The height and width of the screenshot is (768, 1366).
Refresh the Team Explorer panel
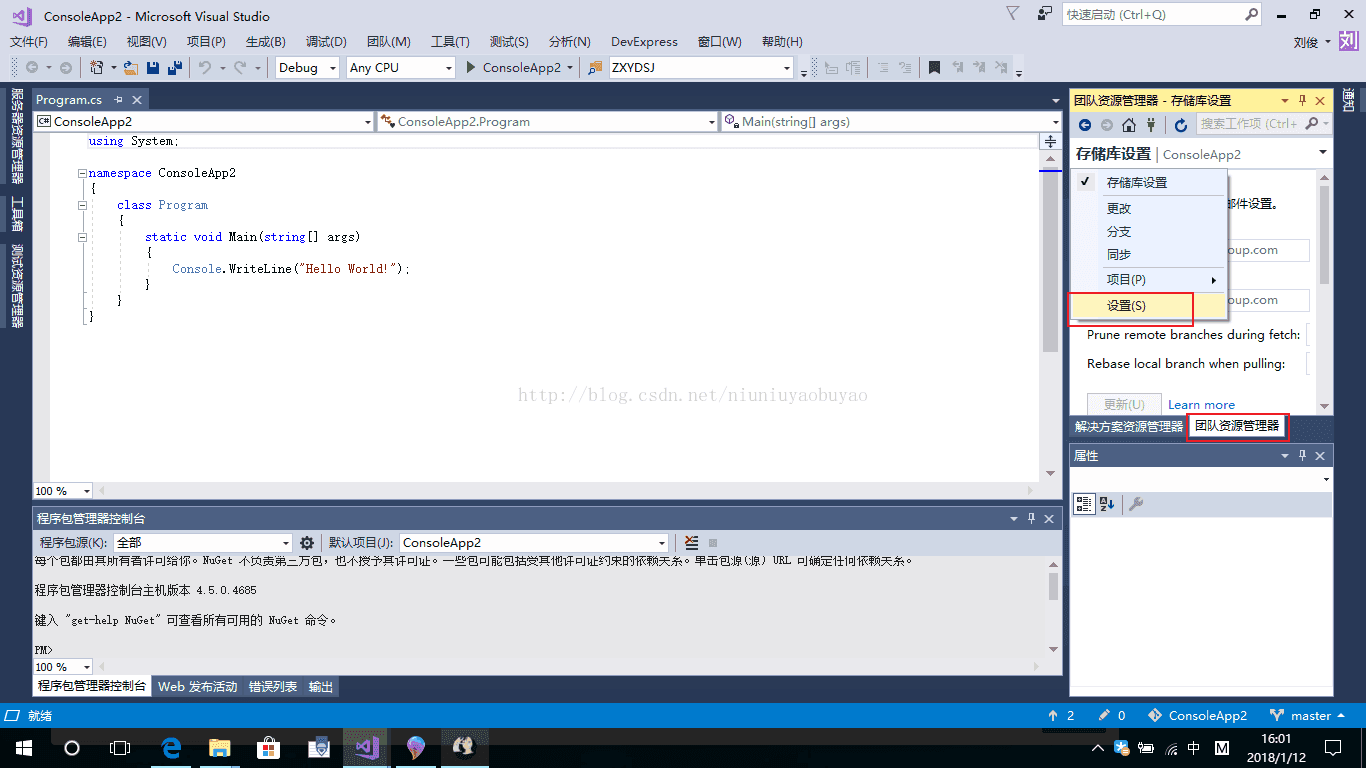(1181, 125)
